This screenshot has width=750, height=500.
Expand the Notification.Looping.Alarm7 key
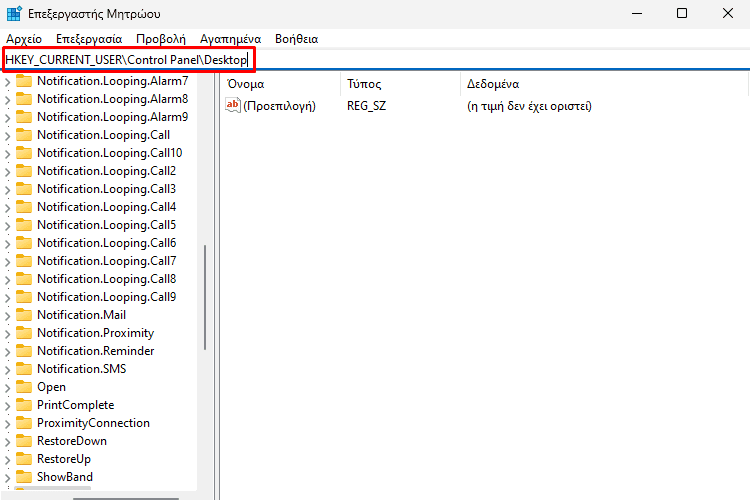click(x=7, y=82)
